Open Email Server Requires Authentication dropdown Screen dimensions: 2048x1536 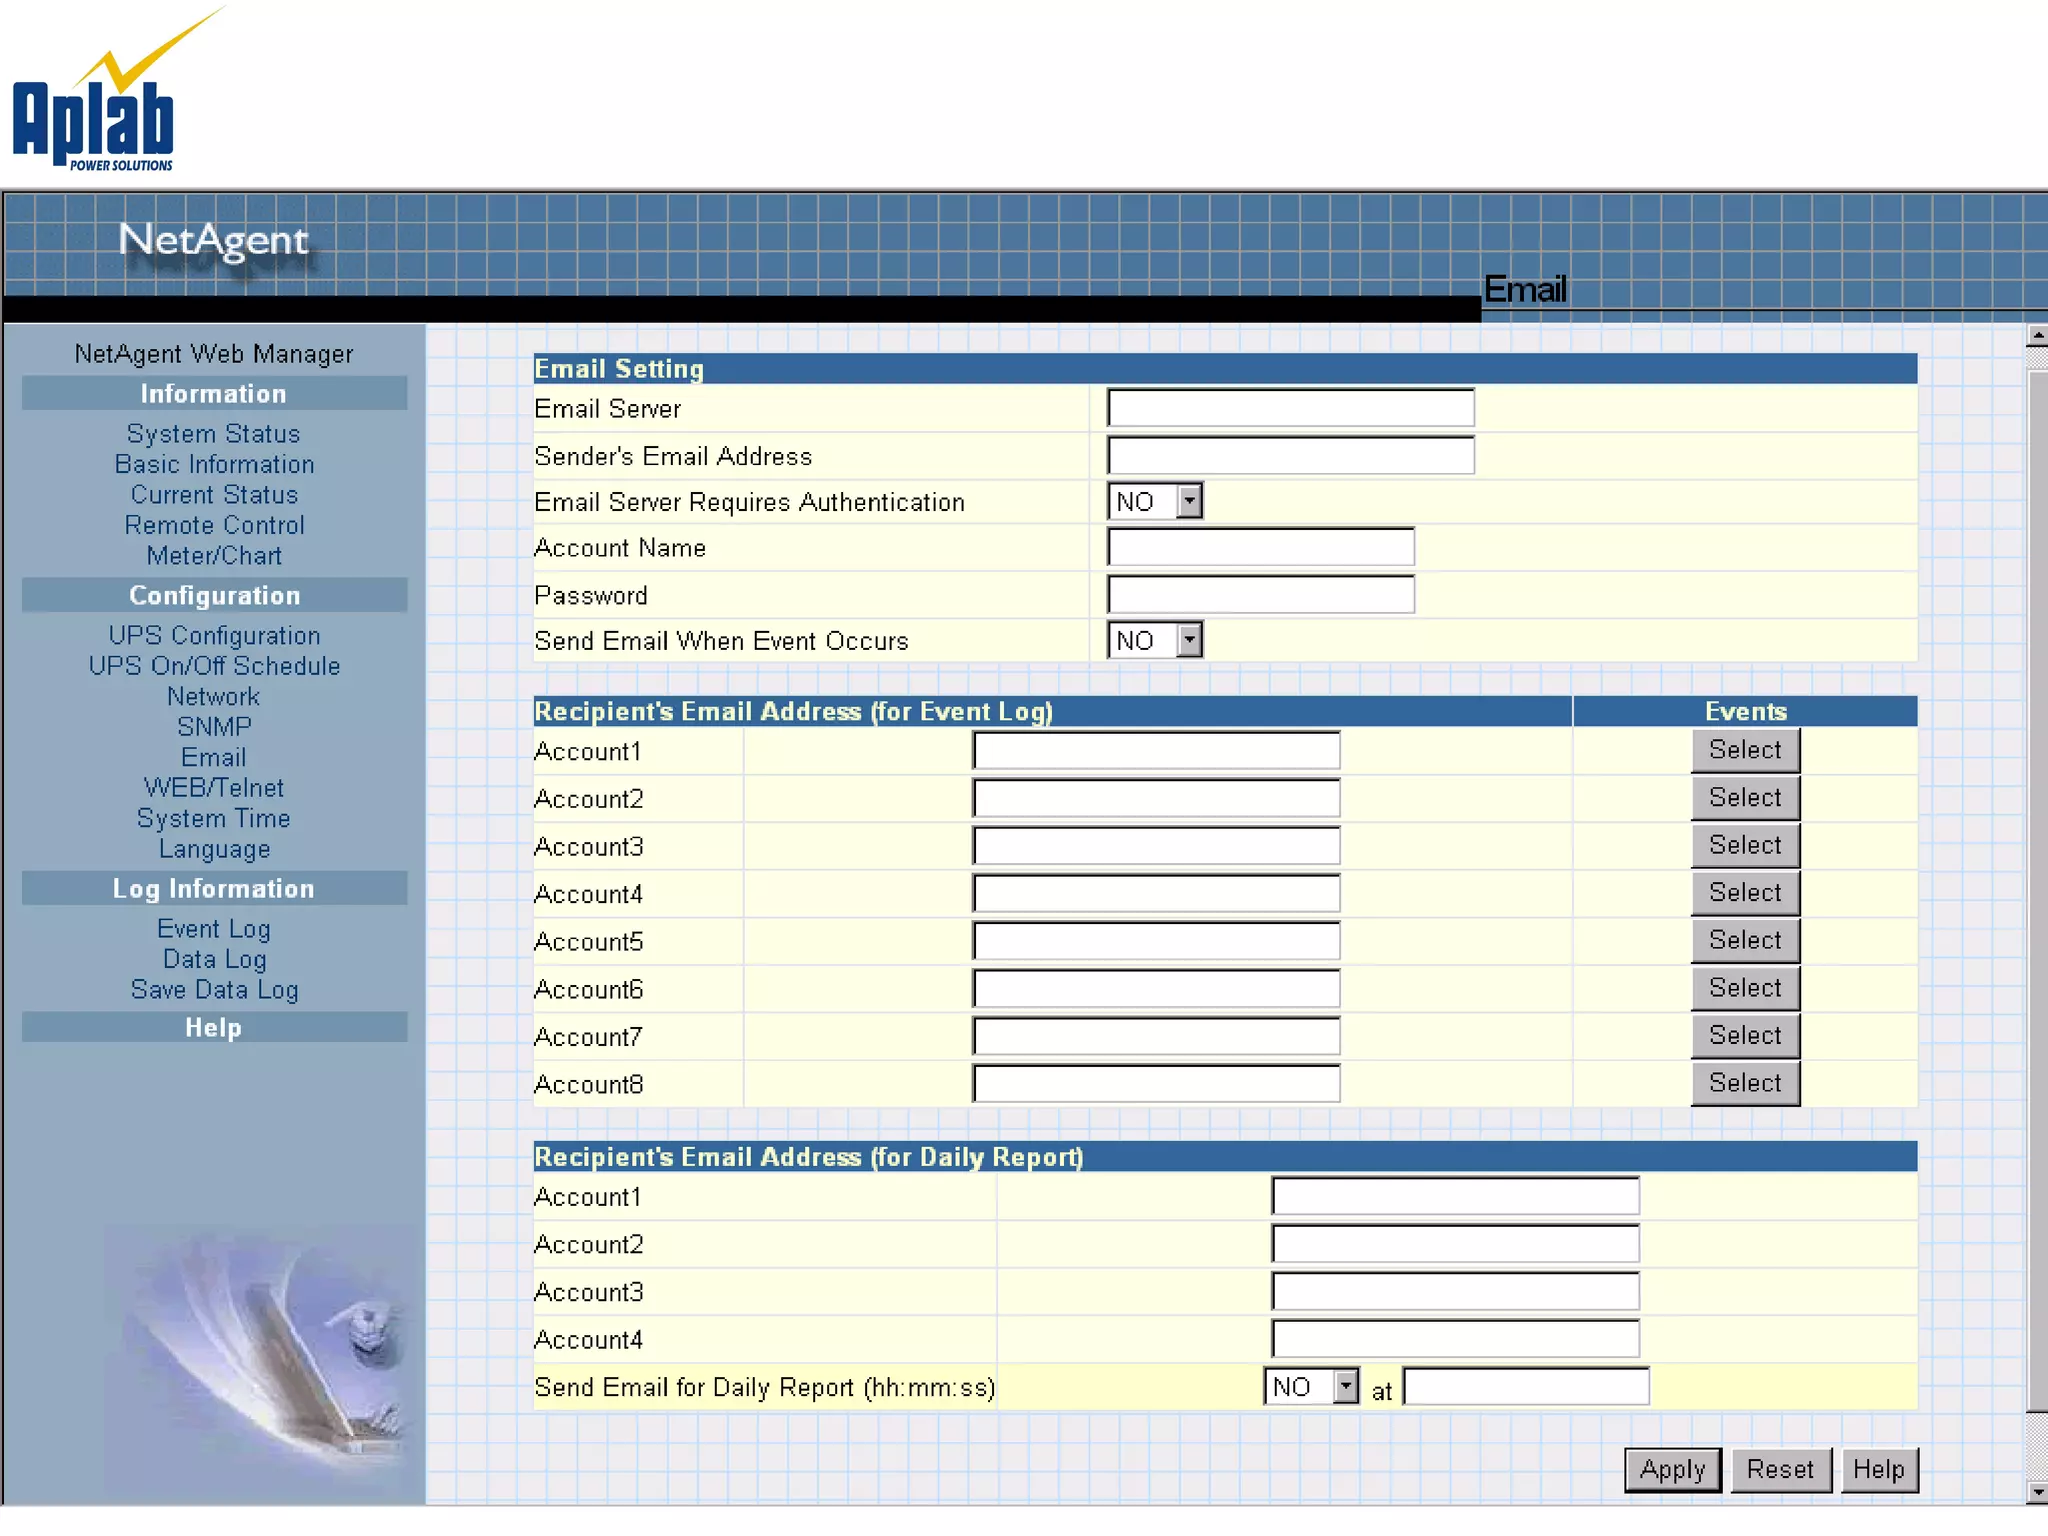click(x=1189, y=501)
